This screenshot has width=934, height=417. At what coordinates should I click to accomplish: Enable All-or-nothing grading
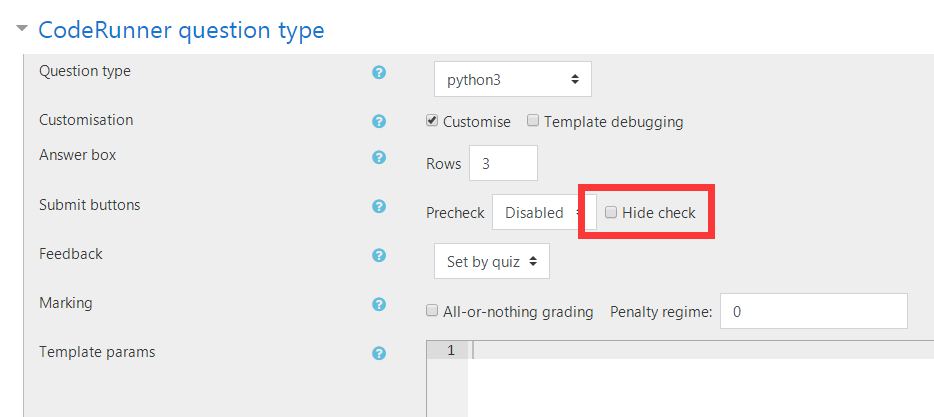[432, 310]
